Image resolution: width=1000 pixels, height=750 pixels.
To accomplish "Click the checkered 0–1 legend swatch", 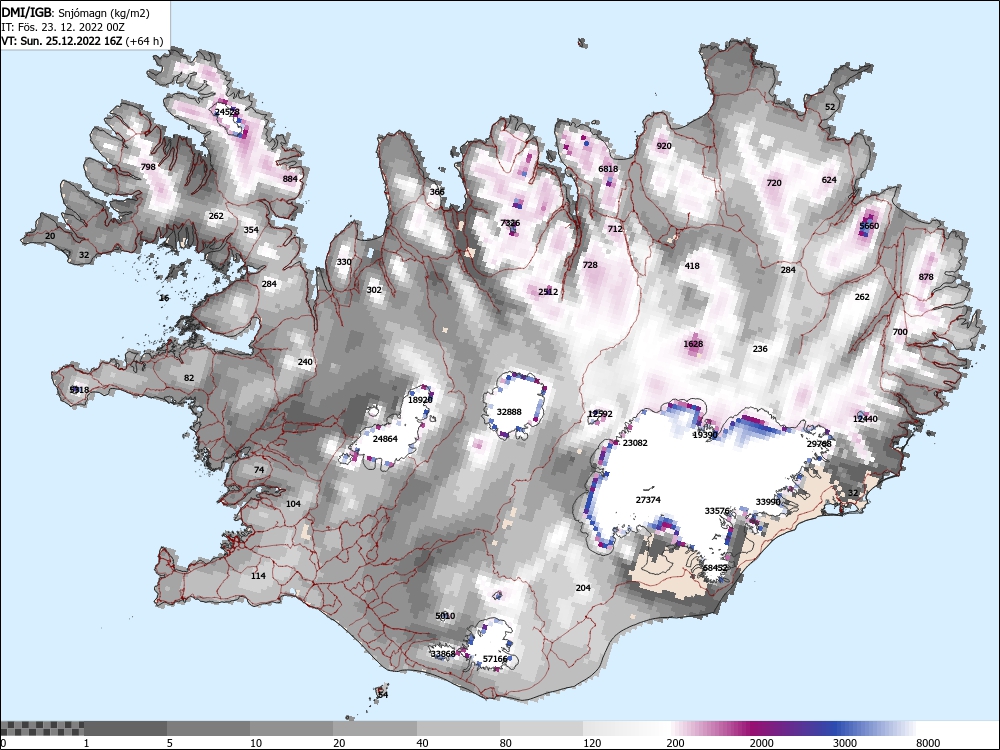I will pyautogui.click(x=42, y=728).
